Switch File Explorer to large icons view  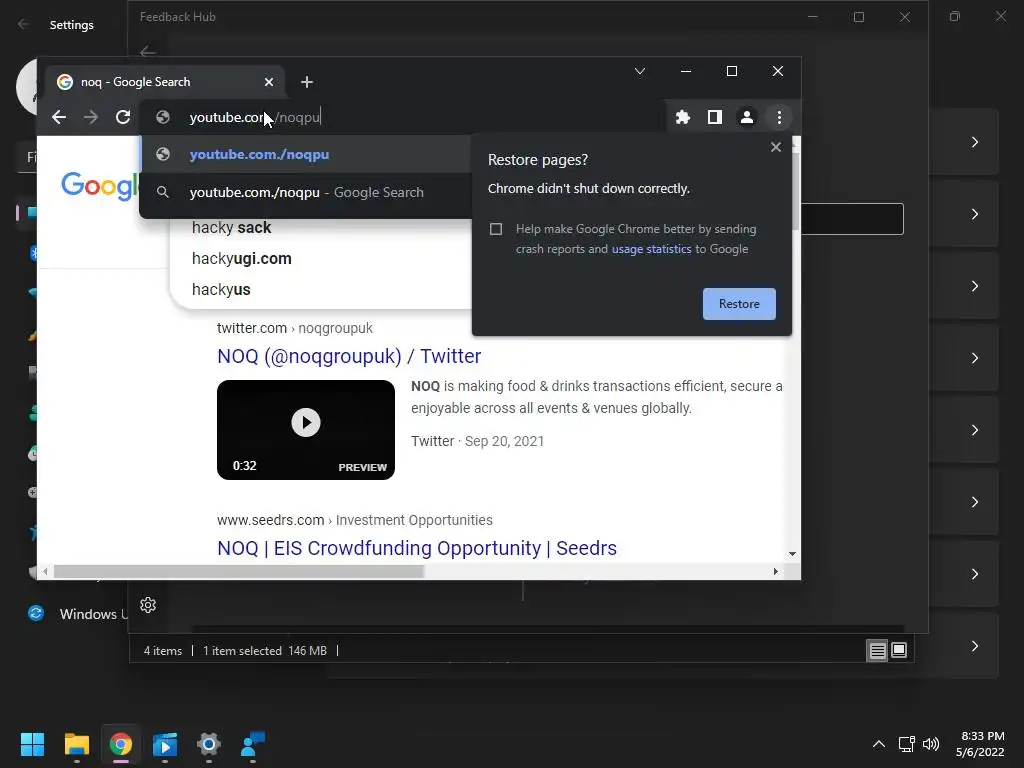tap(899, 650)
